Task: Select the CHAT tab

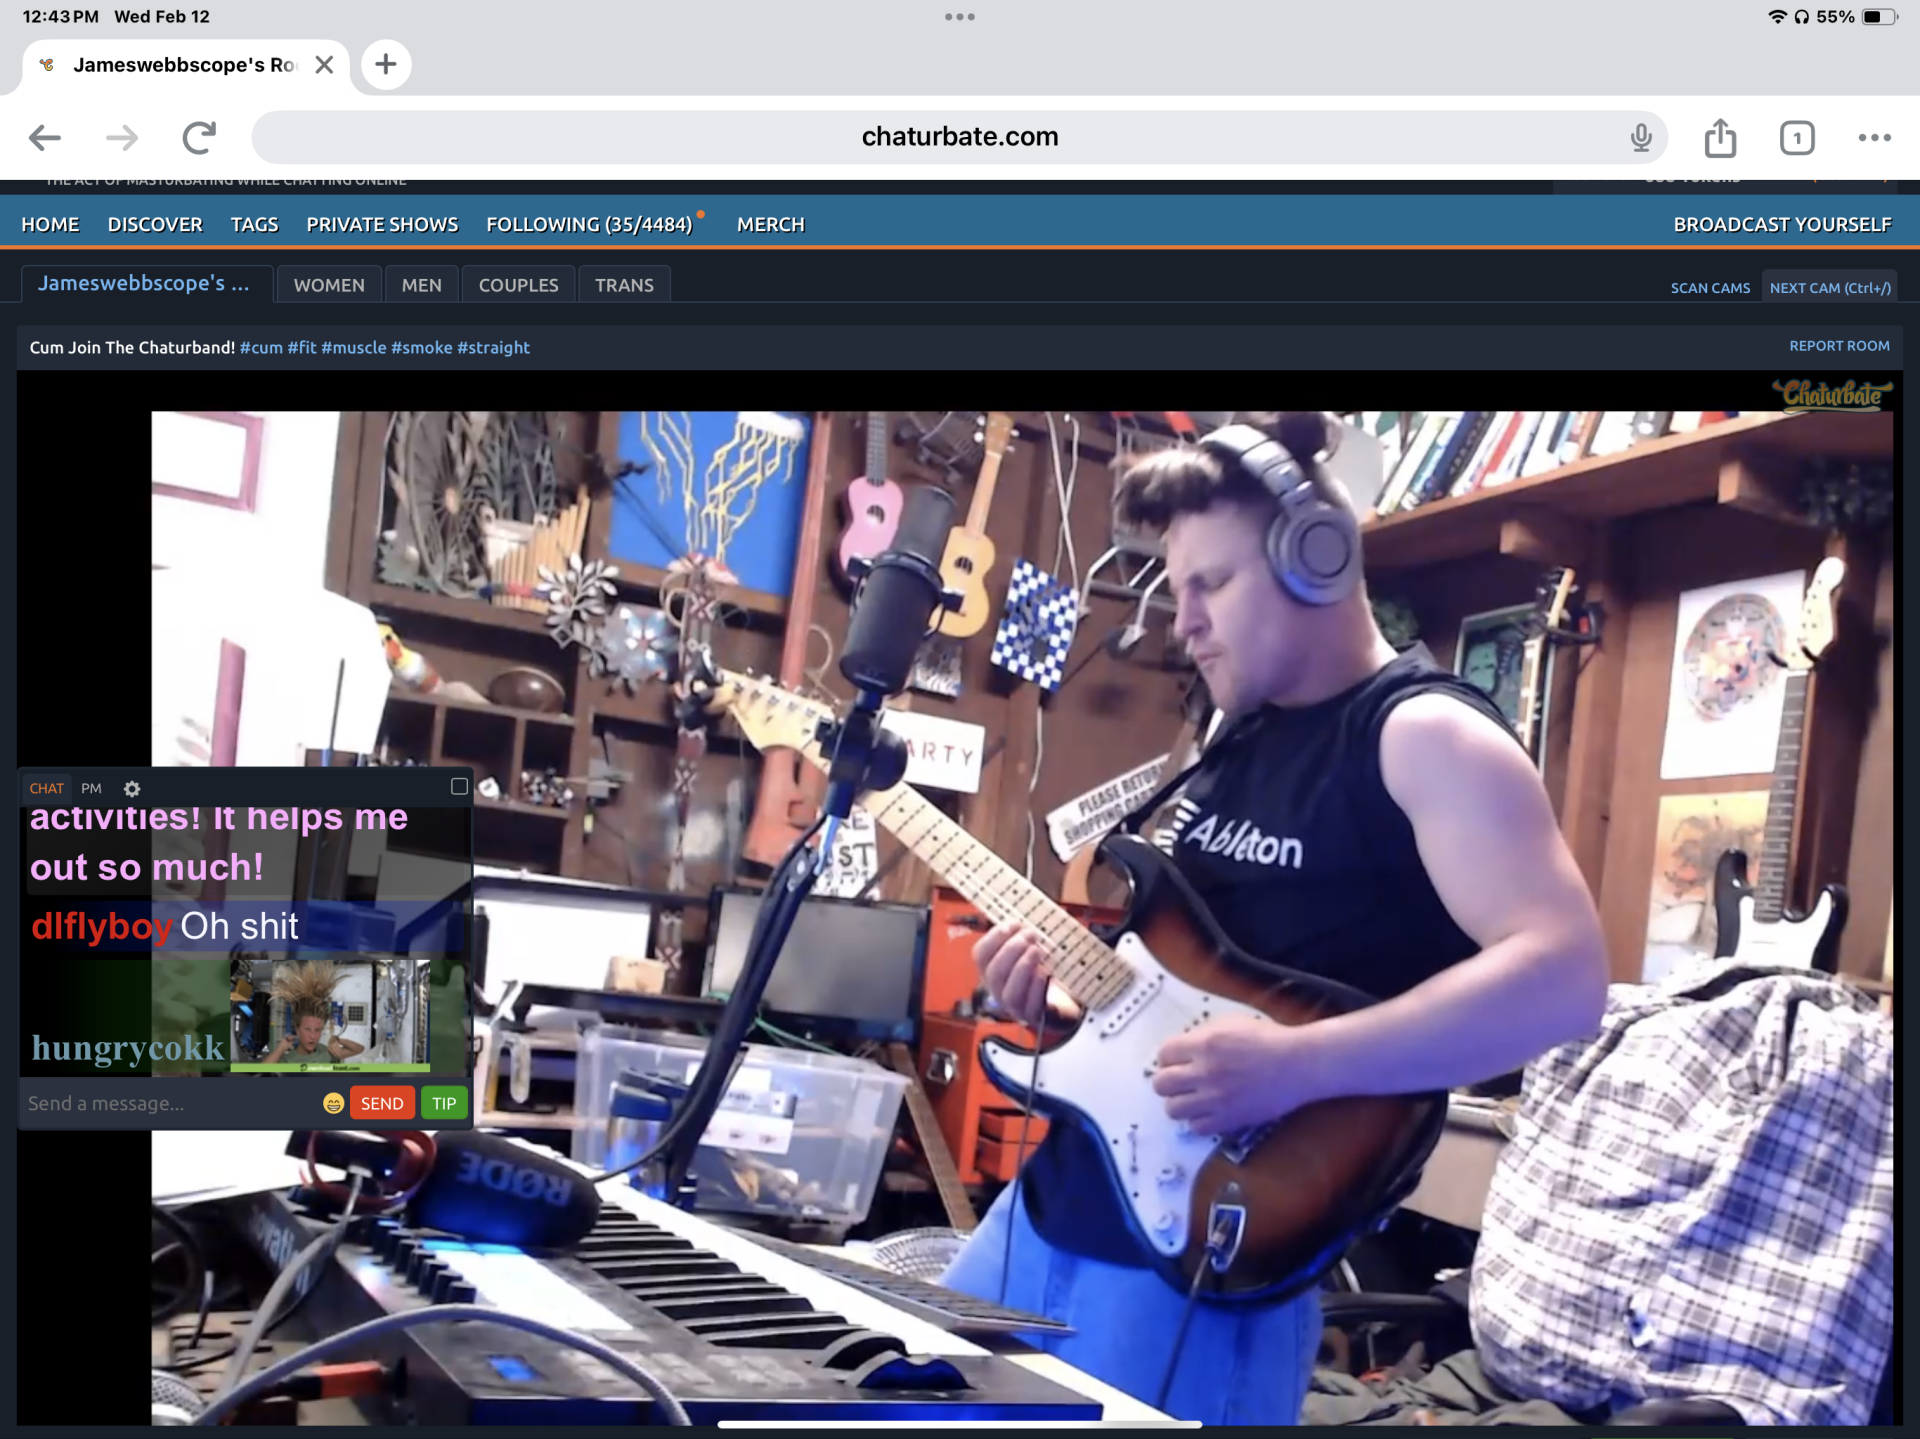Action: [46, 788]
